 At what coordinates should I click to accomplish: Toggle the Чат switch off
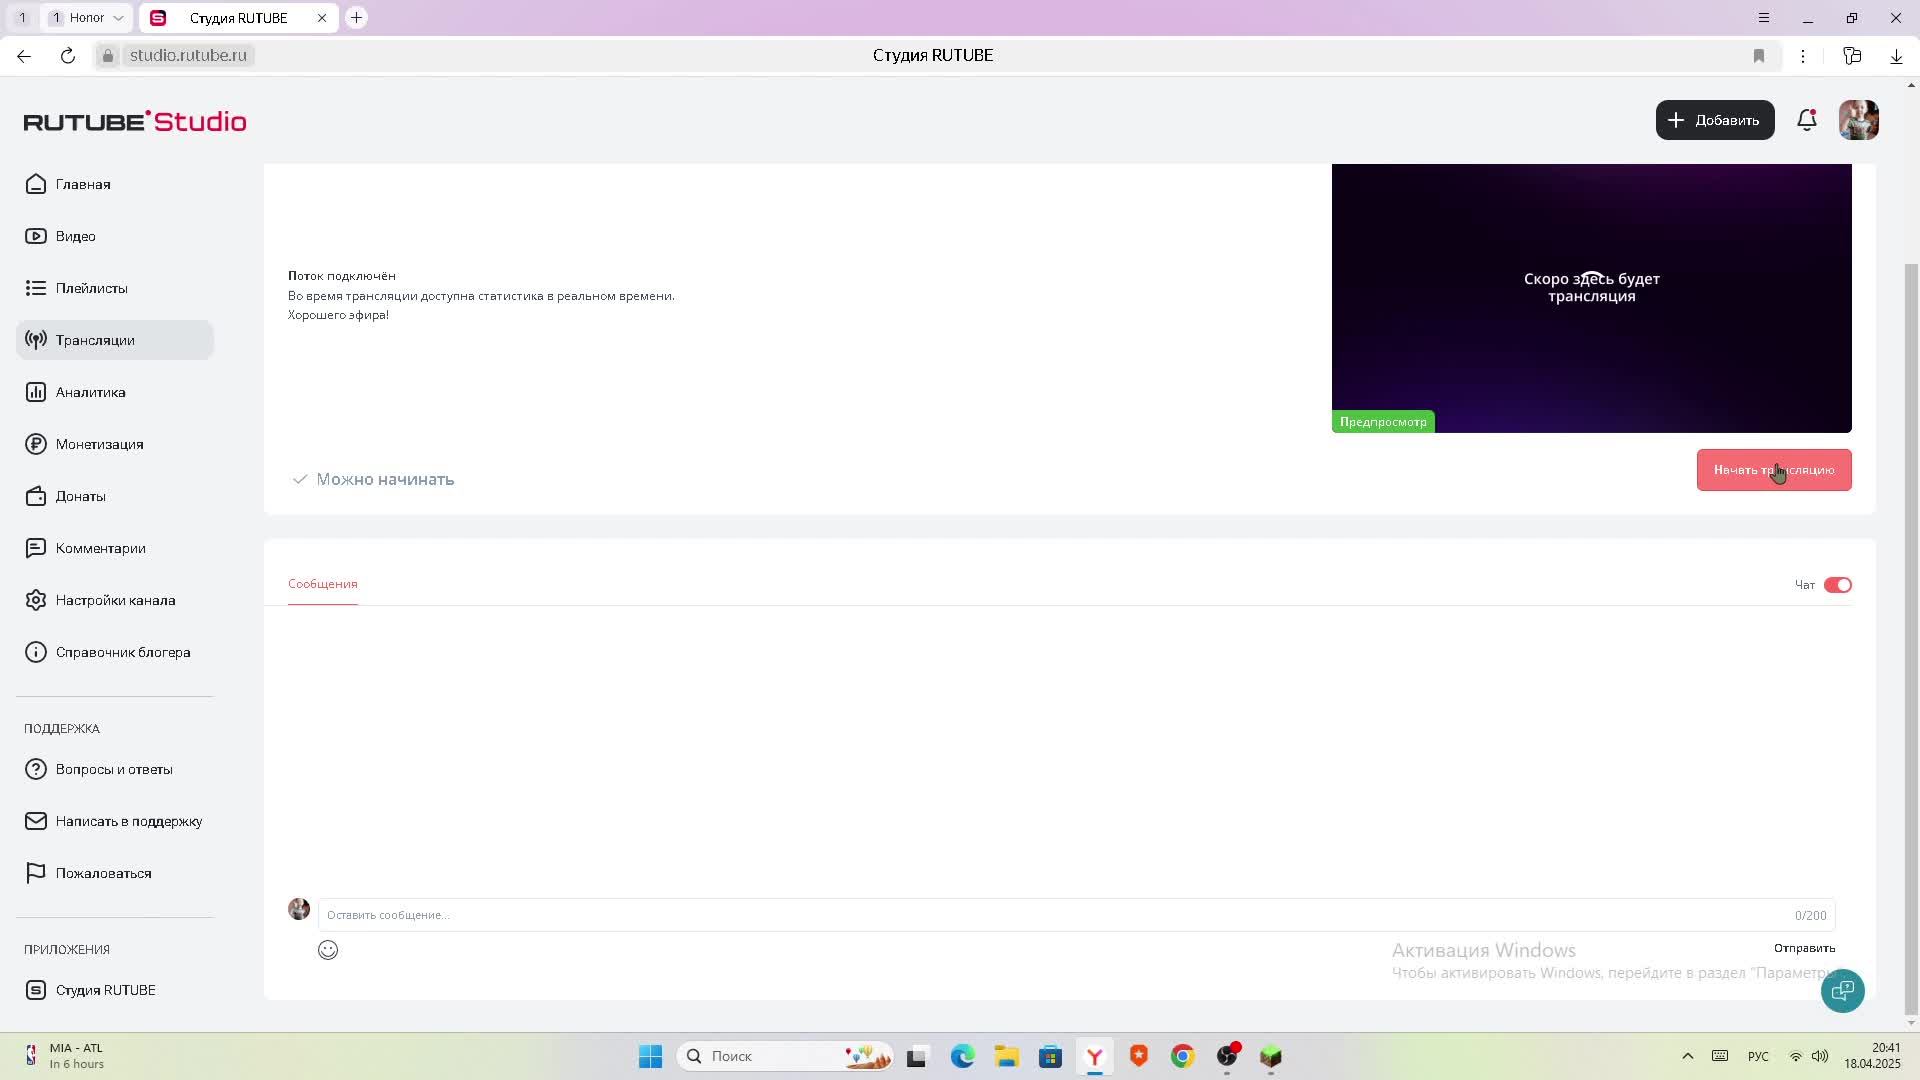coord(1838,585)
